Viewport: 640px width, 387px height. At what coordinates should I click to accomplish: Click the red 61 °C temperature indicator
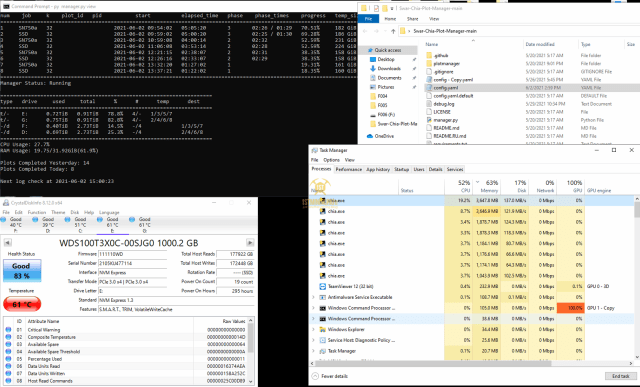pyautogui.click(x=22, y=304)
